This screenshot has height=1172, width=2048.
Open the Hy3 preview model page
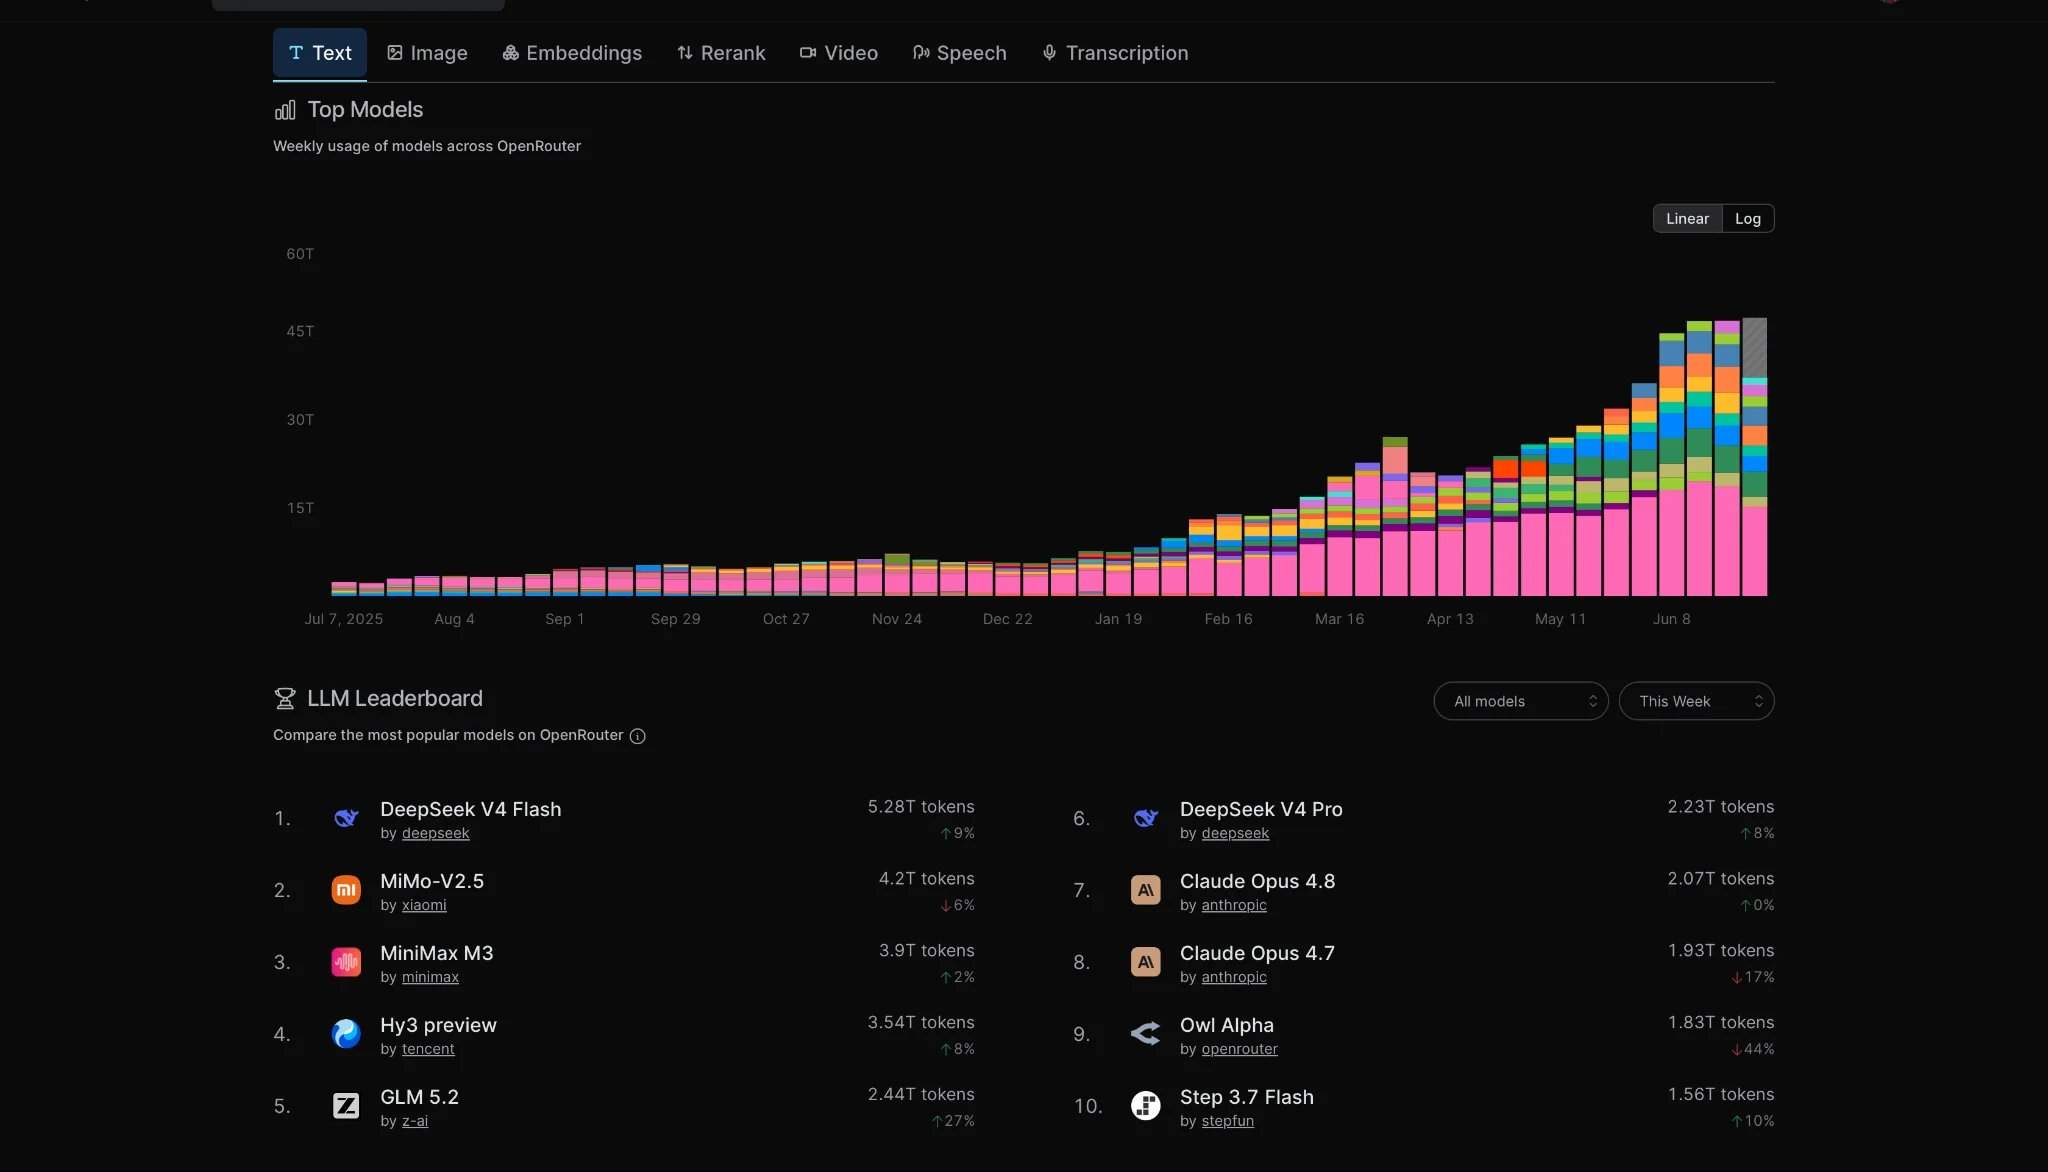[x=438, y=1025]
